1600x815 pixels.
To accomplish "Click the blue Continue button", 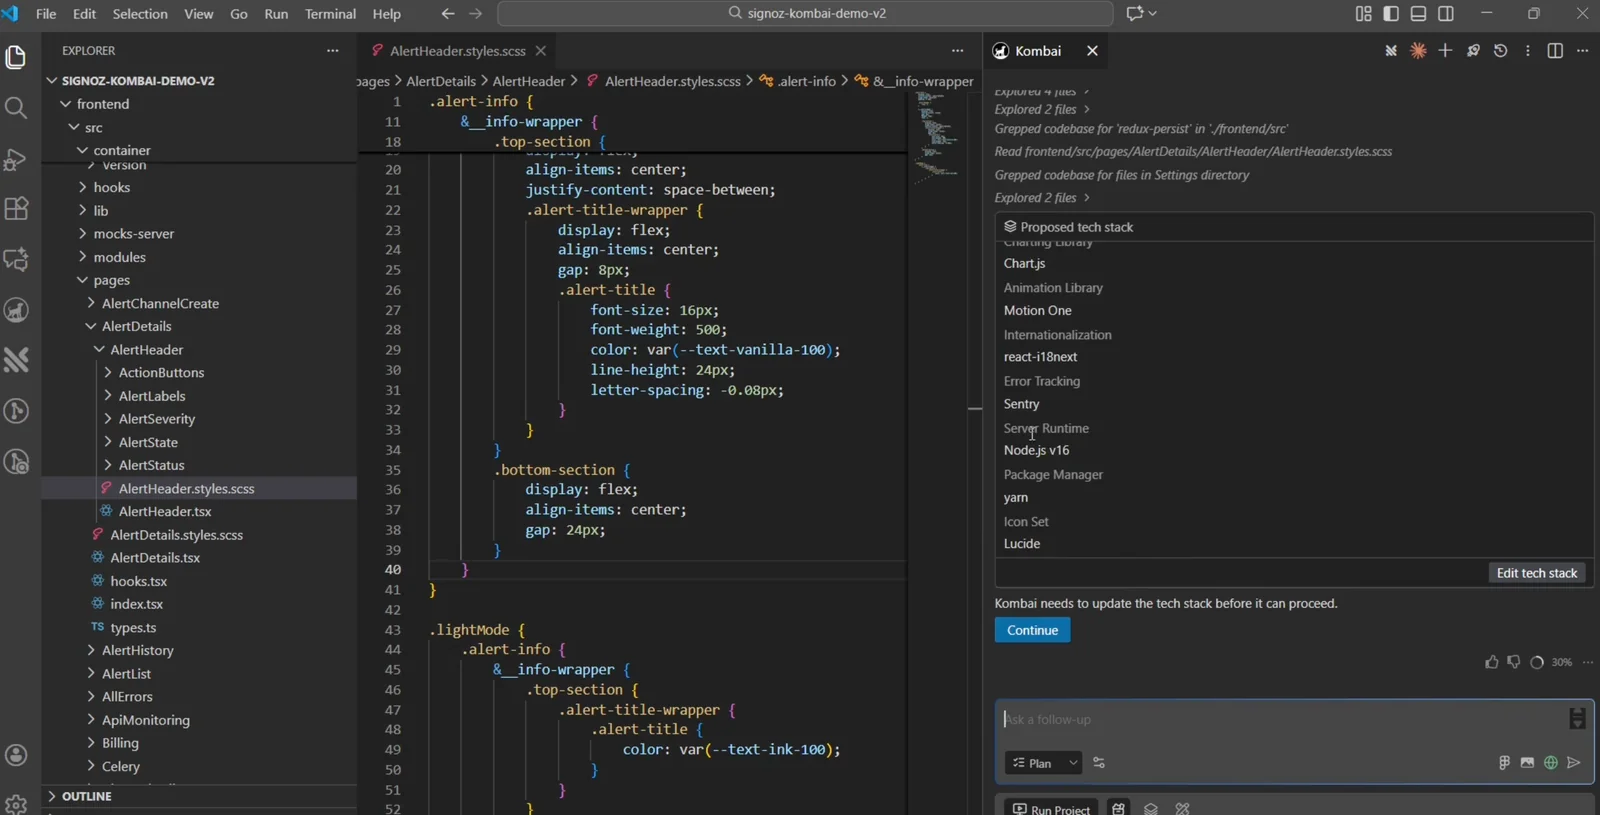I will pos(1032,630).
